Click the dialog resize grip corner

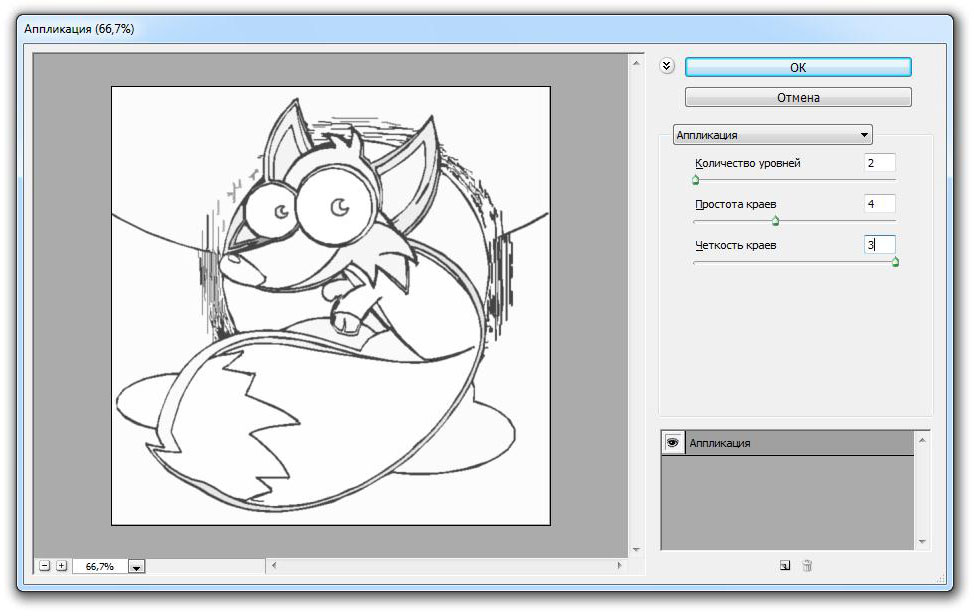point(942,578)
